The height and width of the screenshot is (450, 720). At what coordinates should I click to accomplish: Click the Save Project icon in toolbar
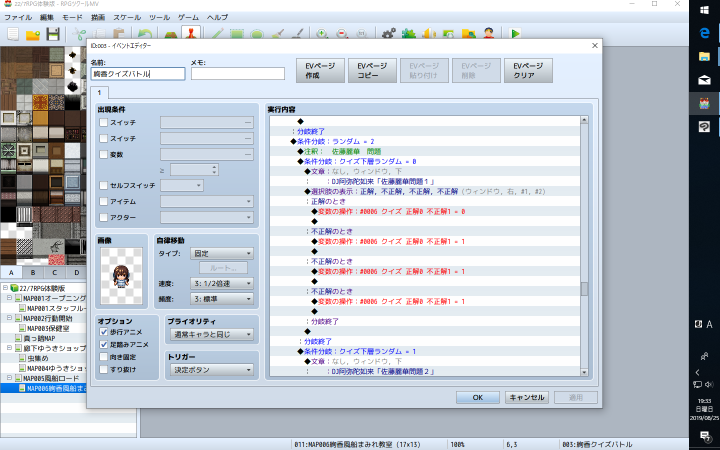coord(53,34)
